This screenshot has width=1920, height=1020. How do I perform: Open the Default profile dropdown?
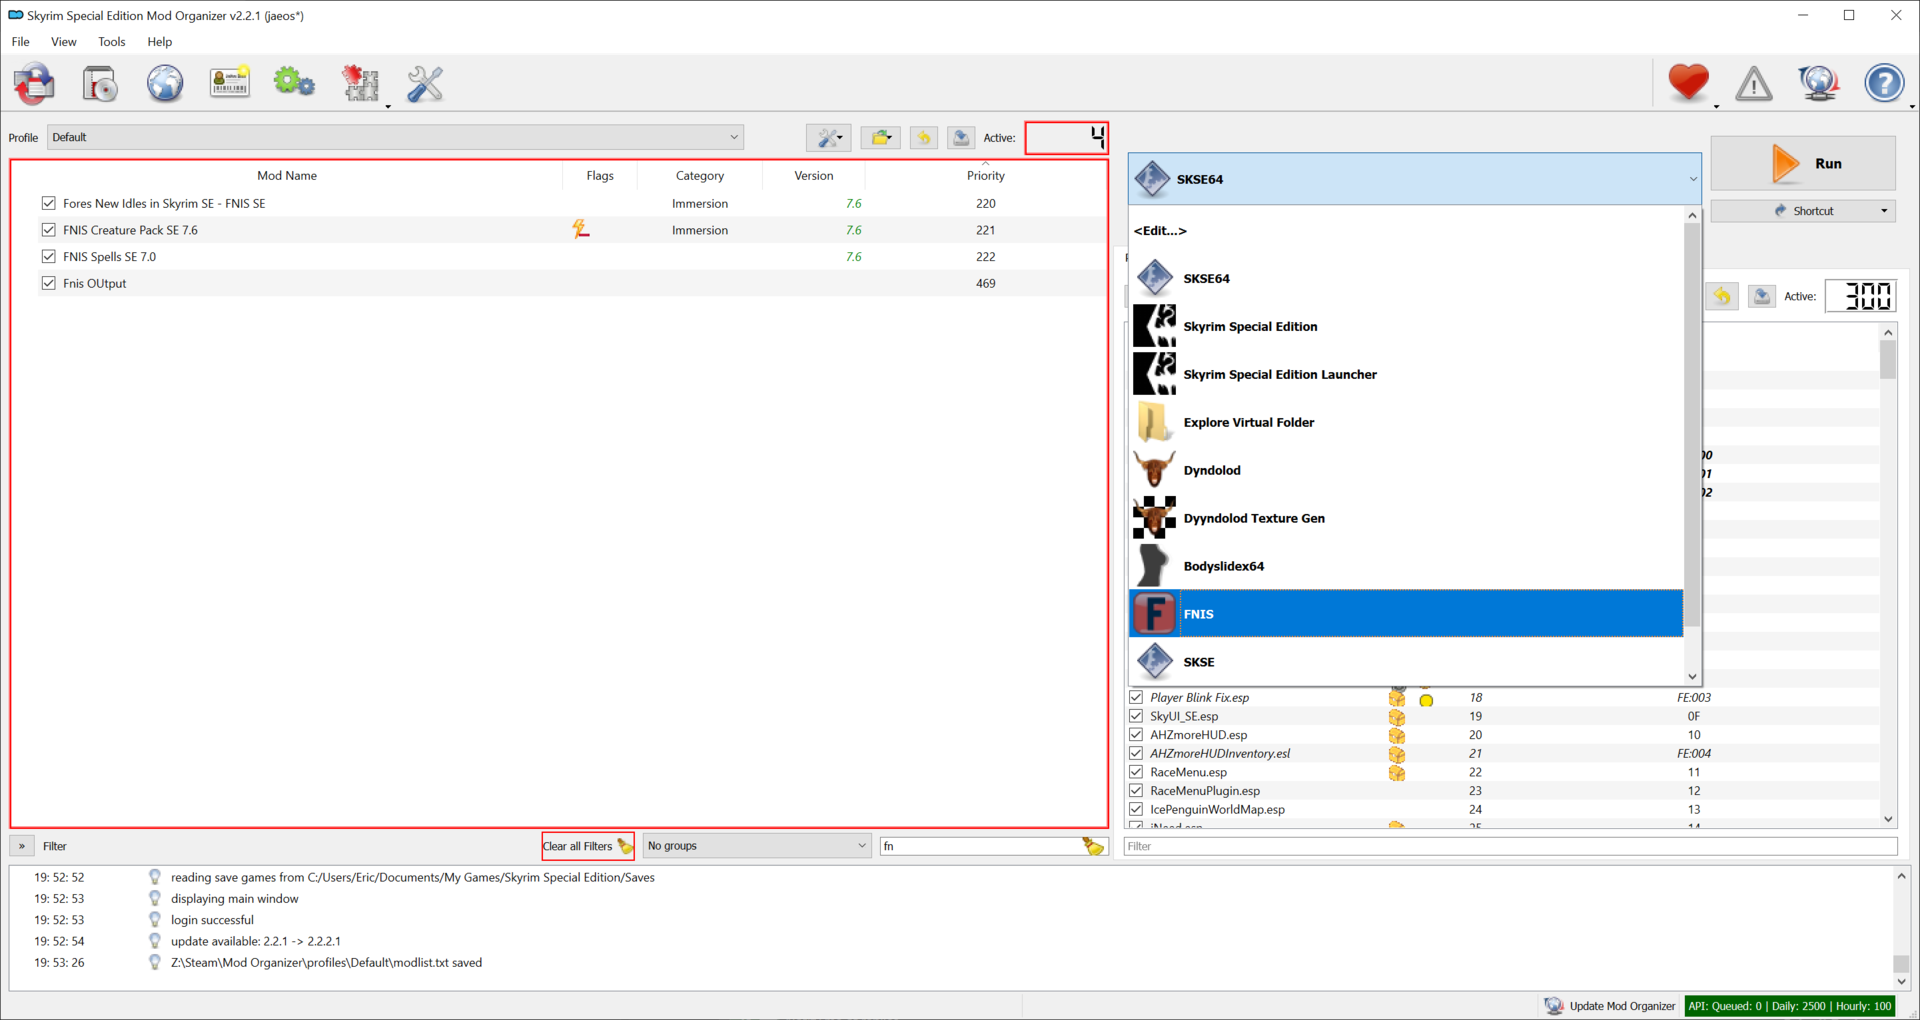coord(395,137)
